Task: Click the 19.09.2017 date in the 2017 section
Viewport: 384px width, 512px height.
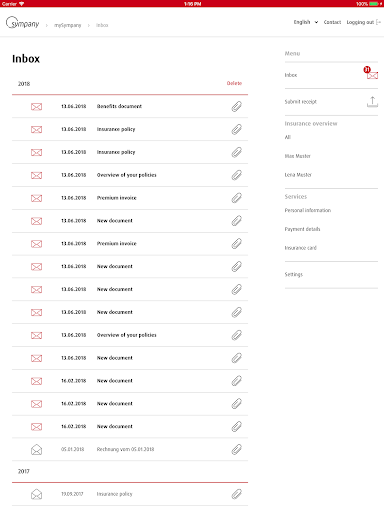Action: pyautogui.click(x=72, y=494)
